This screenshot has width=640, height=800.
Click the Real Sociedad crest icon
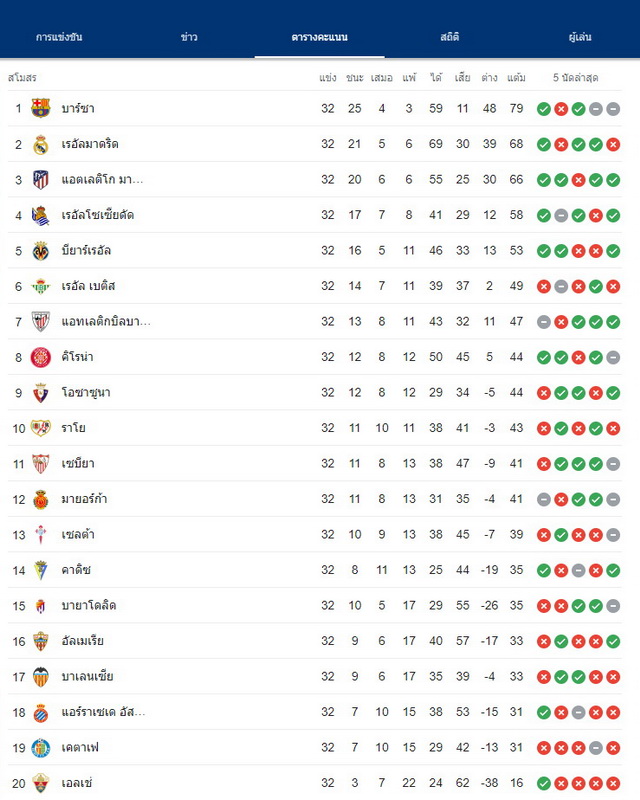[x=40, y=215]
